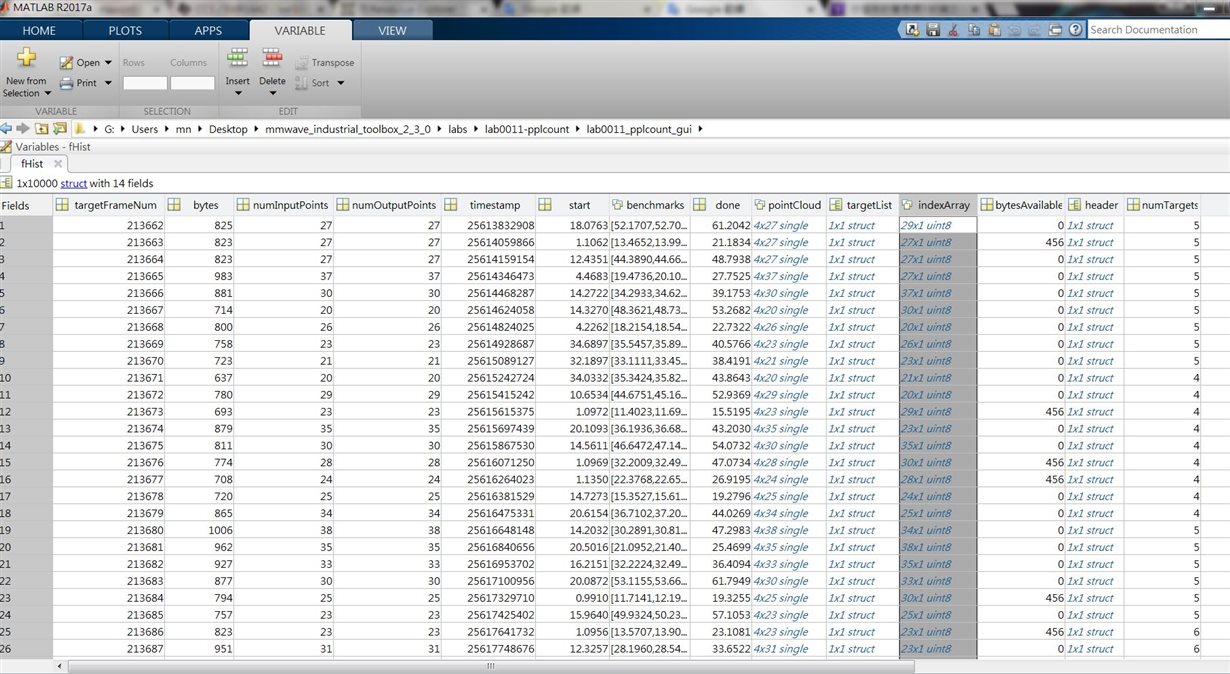Expand the Open dropdown arrow
Image resolution: width=1230 pixels, height=674 pixels.
[108, 63]
